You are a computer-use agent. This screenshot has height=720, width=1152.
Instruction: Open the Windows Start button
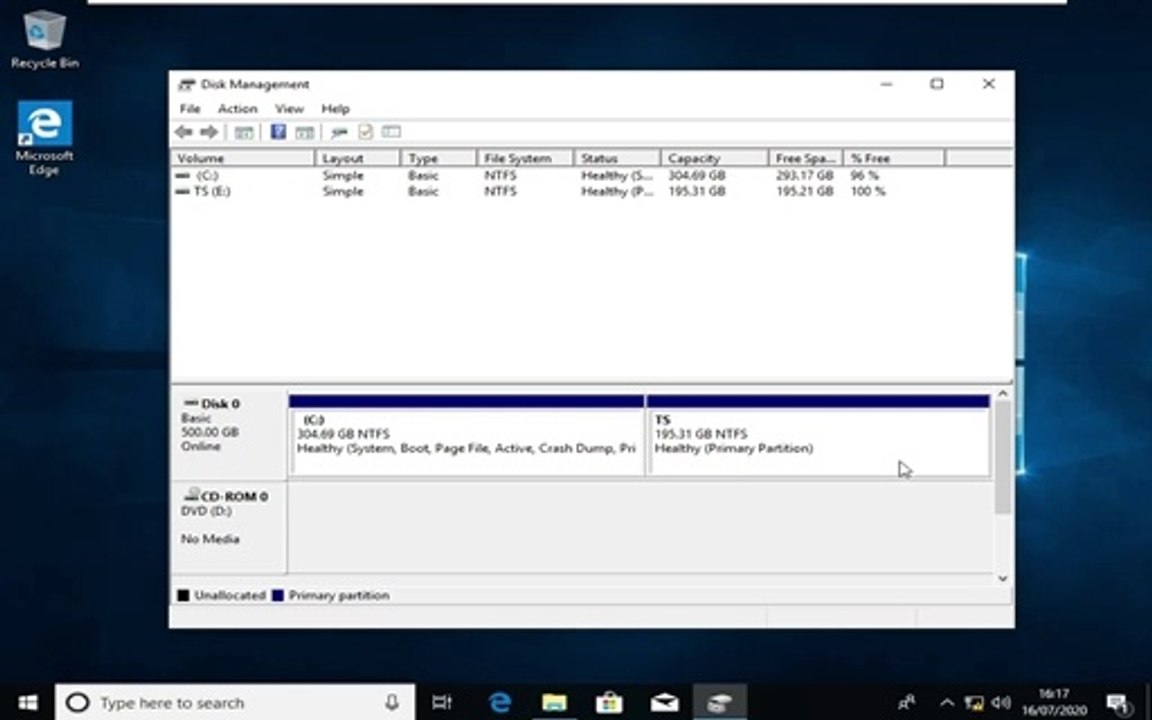click(27, 702)
